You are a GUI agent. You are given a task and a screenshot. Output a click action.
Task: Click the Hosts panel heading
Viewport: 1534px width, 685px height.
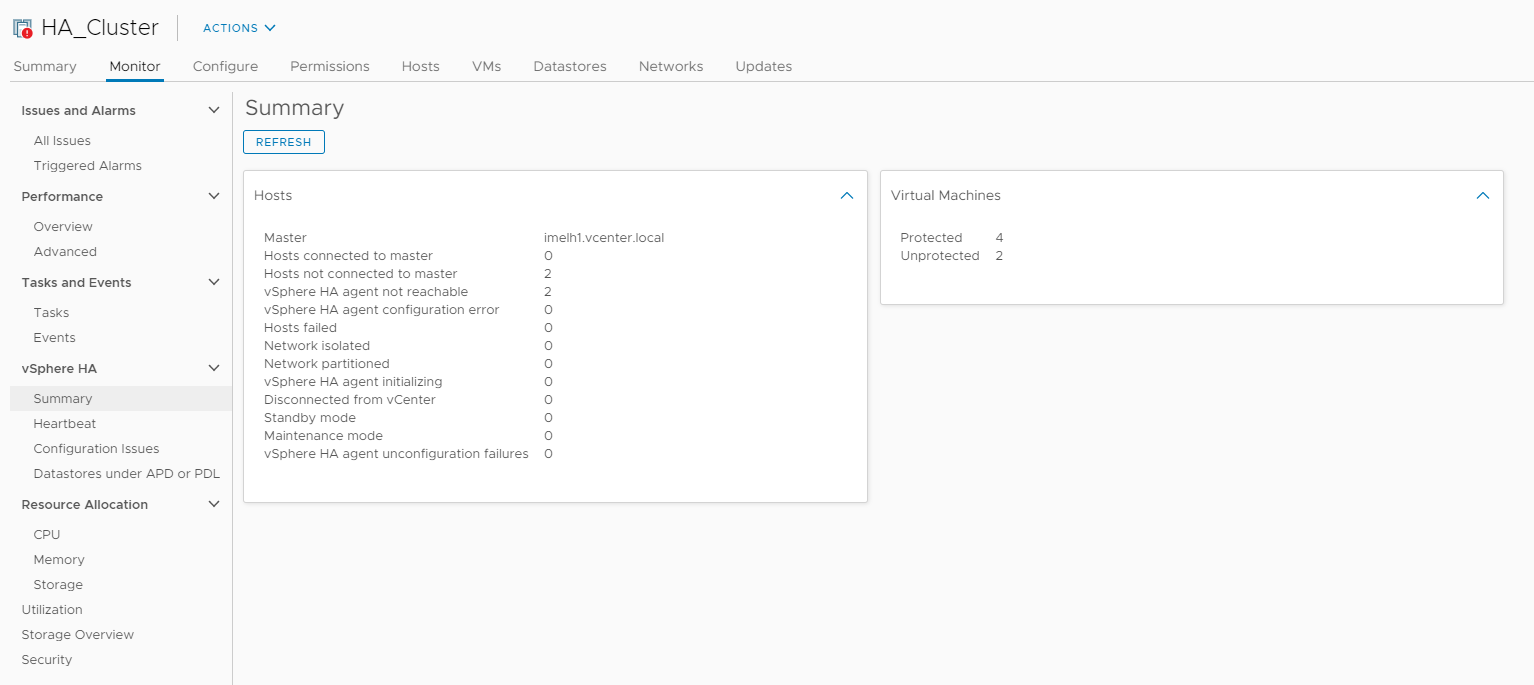[x=273, y=196]
